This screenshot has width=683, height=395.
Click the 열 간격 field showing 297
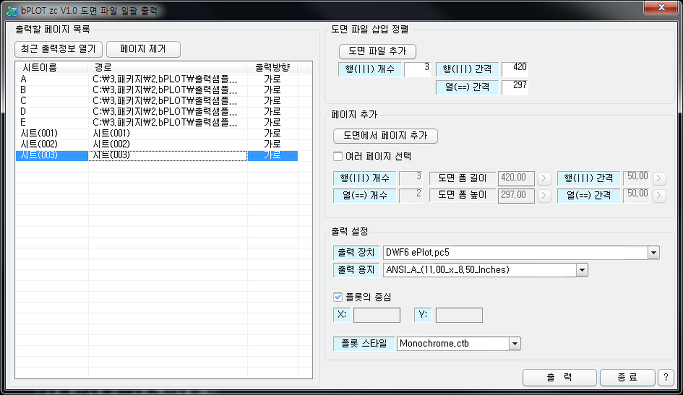[514, 87]
